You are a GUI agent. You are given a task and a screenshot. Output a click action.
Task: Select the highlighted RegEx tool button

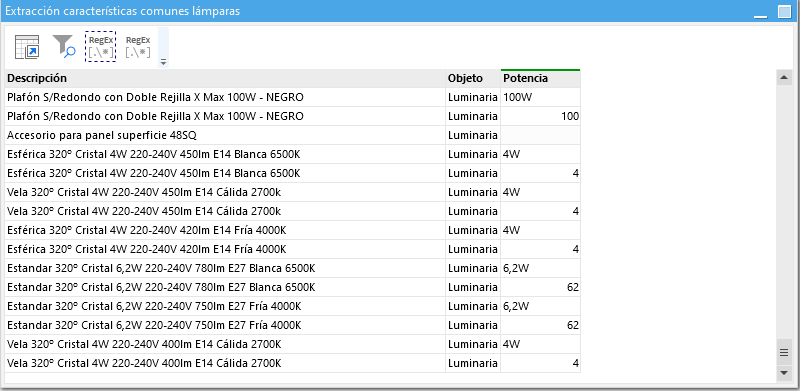(101, 46)
